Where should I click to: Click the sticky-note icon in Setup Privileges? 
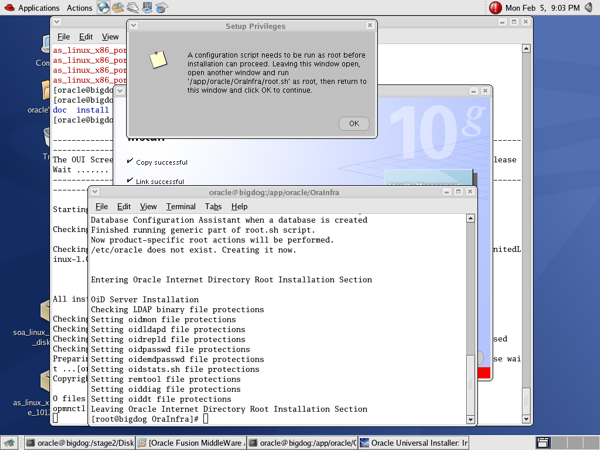[x=158, y=60]
